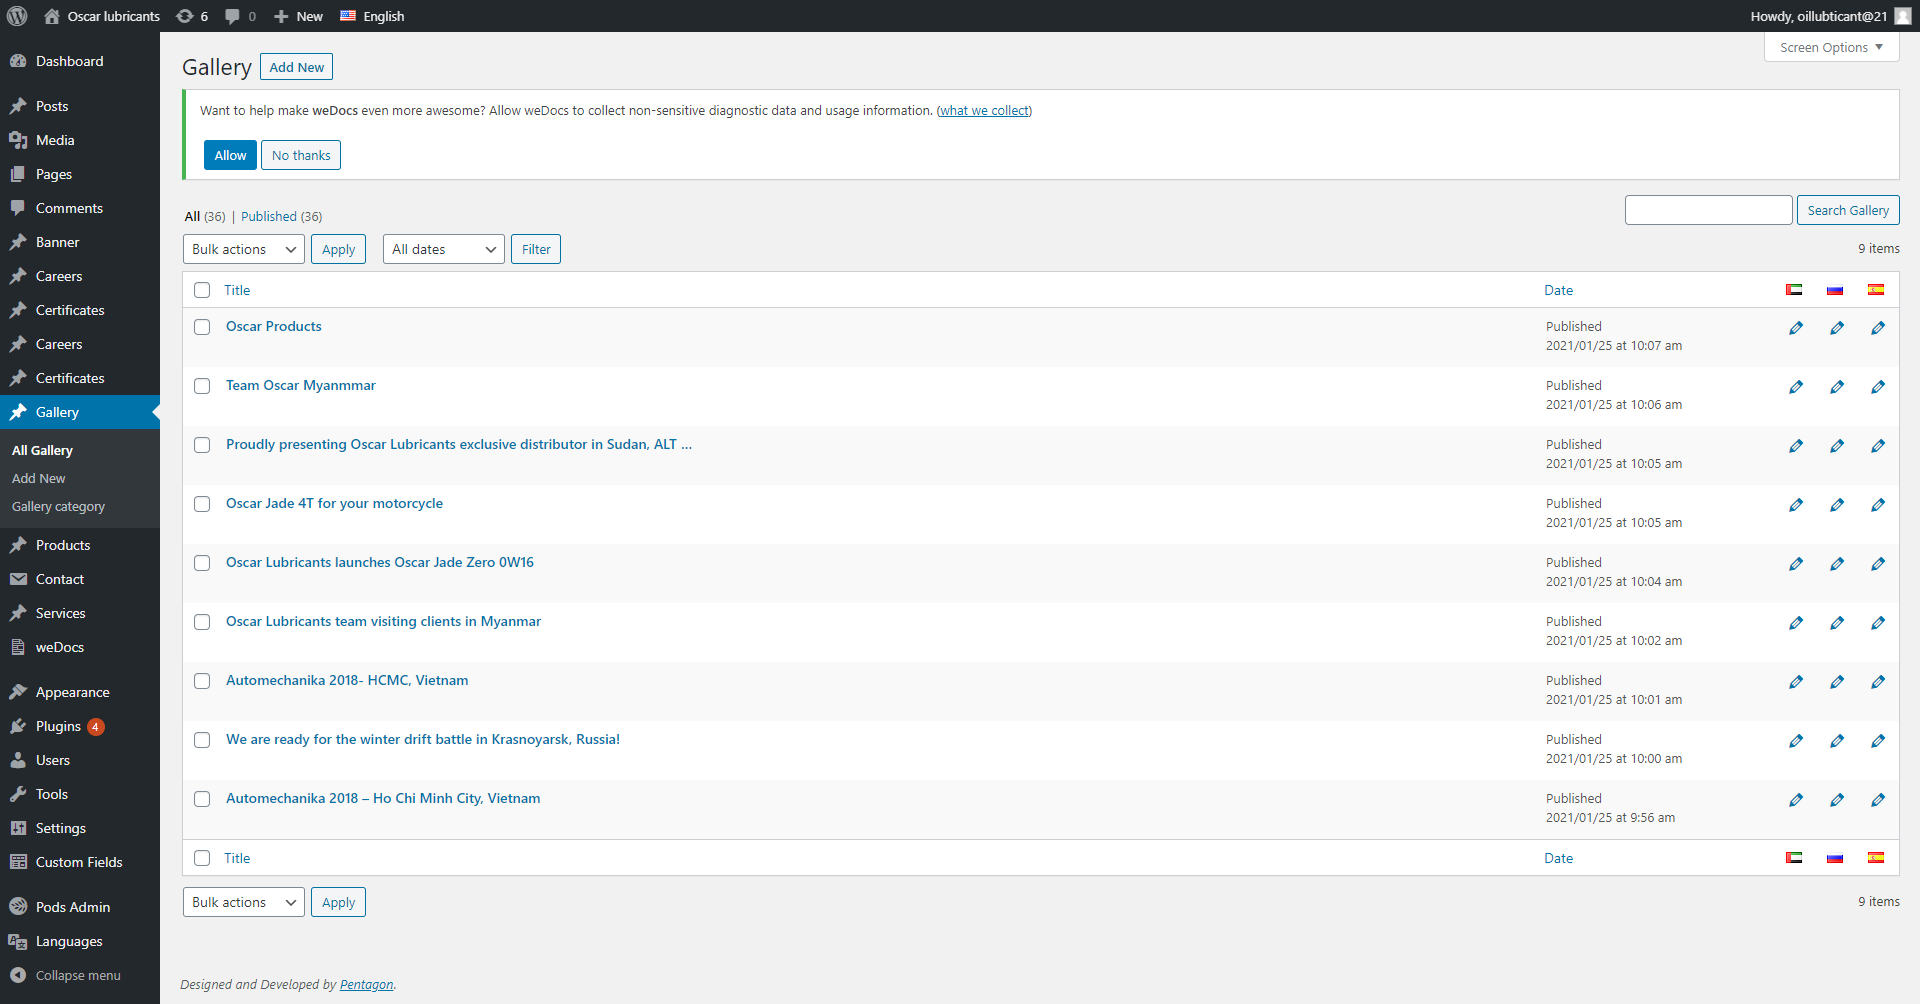
Task: Check the Oscar Jade Zero 0W16 row checkbox
Action: (x=202, y=563)
